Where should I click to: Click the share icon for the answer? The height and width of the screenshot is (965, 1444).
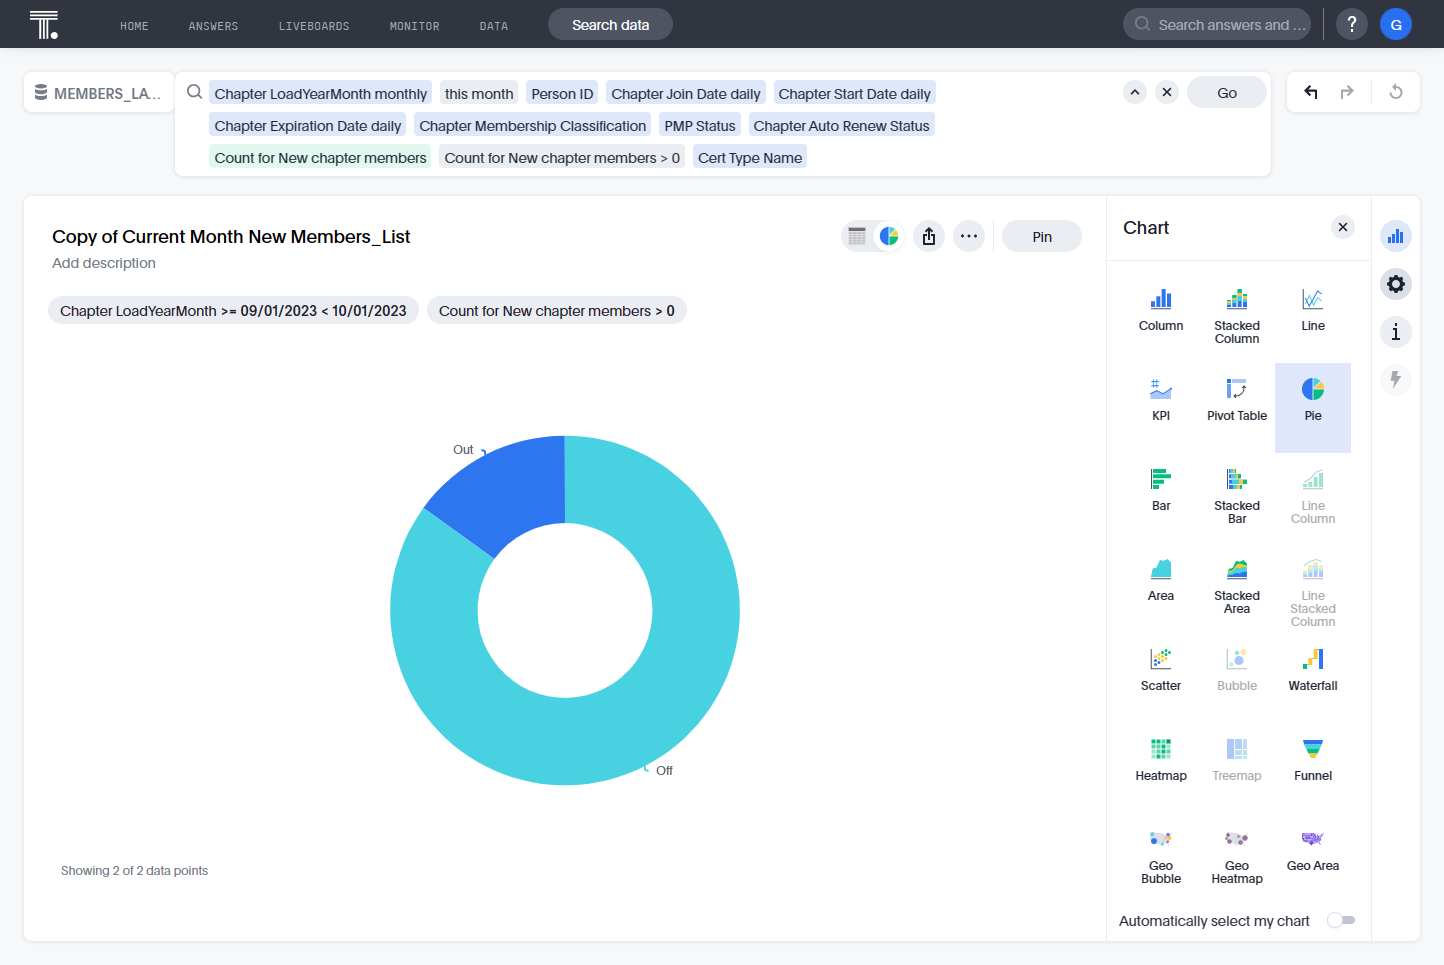(x=929, y=236)
